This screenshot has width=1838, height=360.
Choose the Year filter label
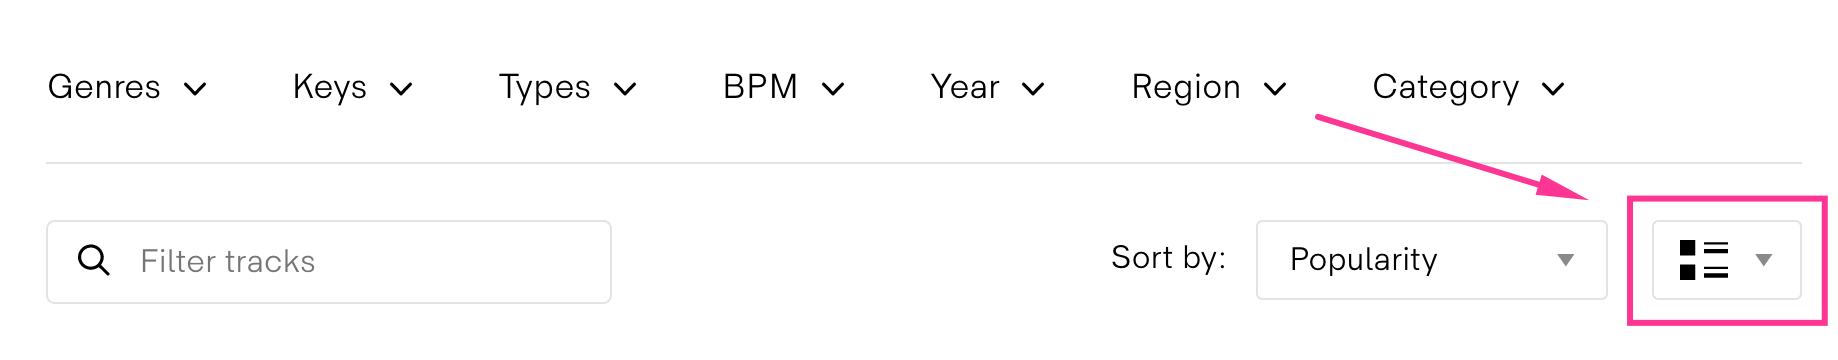(x=965, y=87)
